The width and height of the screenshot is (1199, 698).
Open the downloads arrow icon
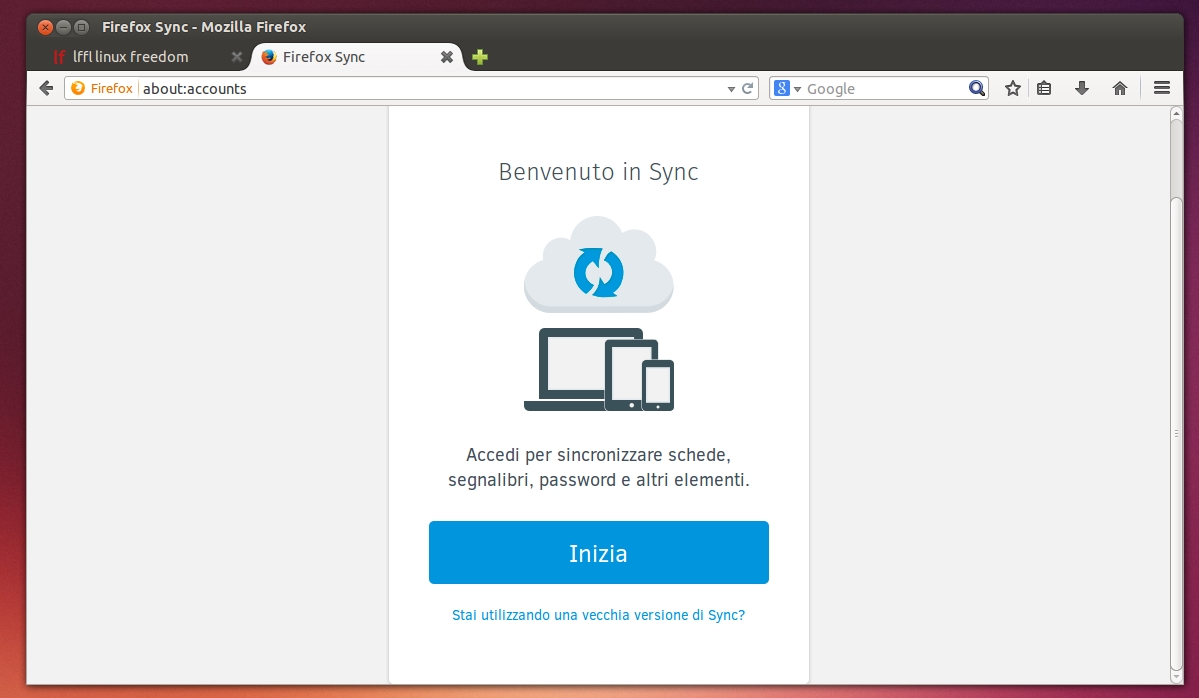1081,89
